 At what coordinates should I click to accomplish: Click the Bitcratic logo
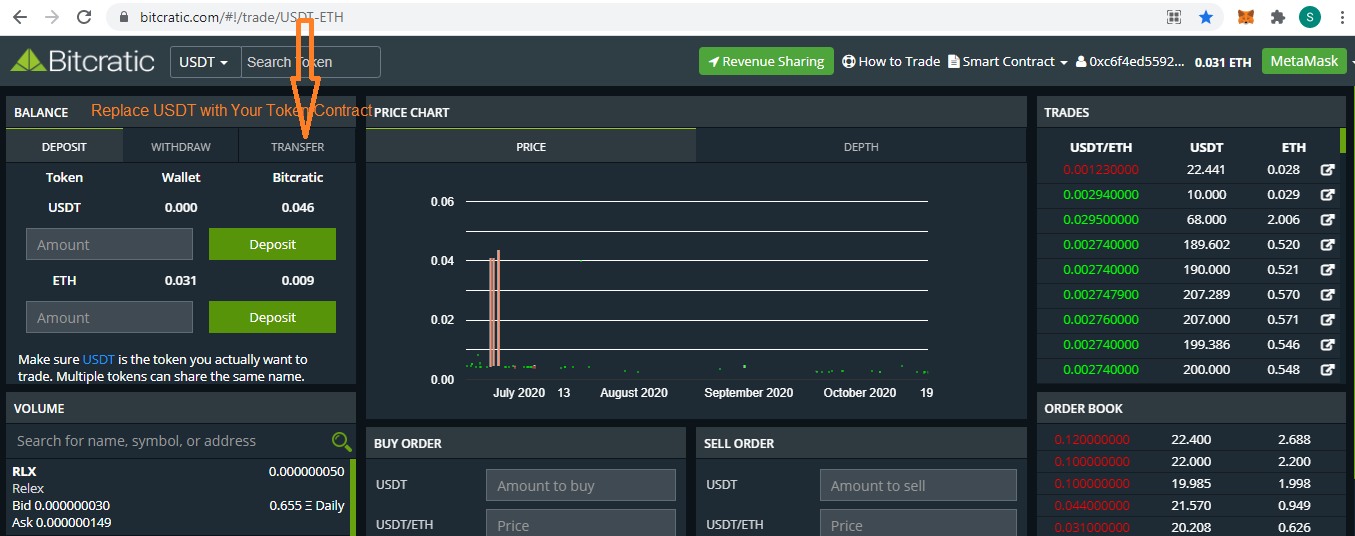coord(83,61)
